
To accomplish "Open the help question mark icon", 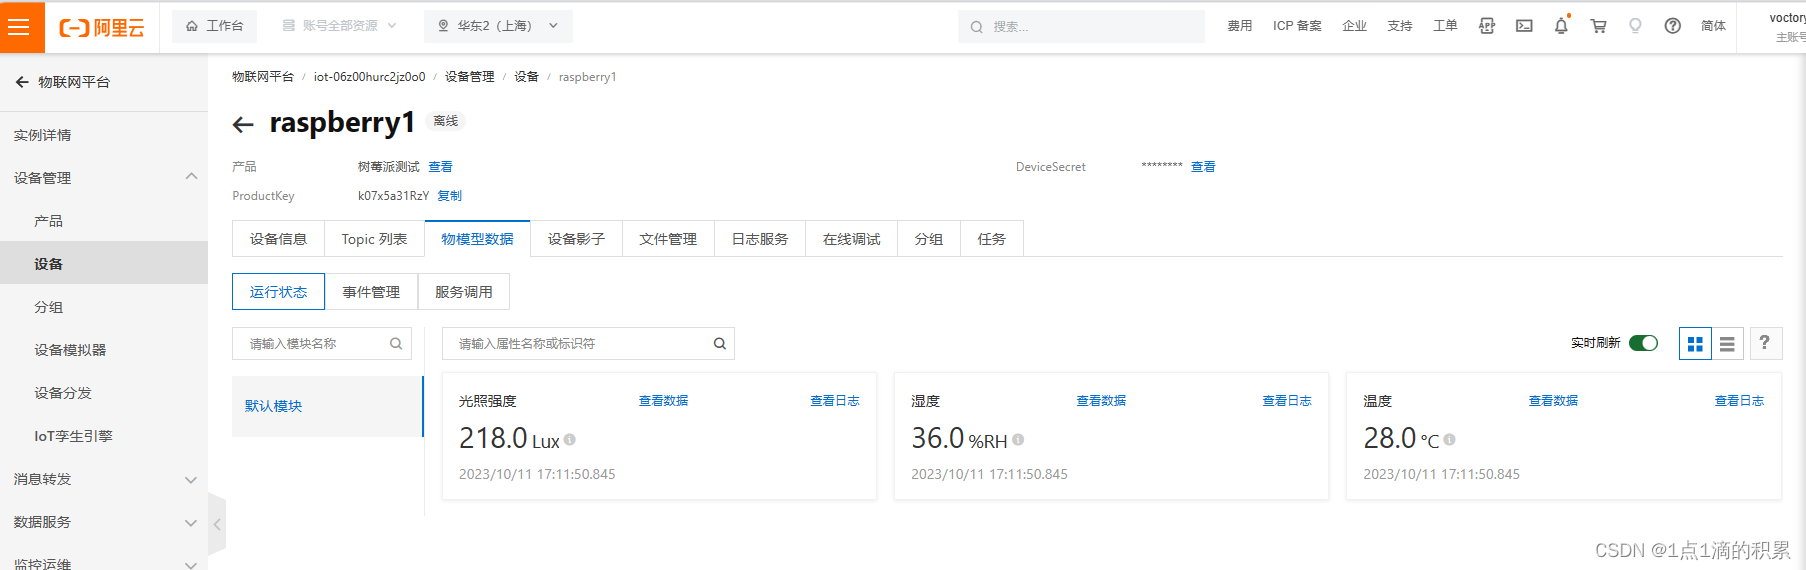I will click(1672, 26).
